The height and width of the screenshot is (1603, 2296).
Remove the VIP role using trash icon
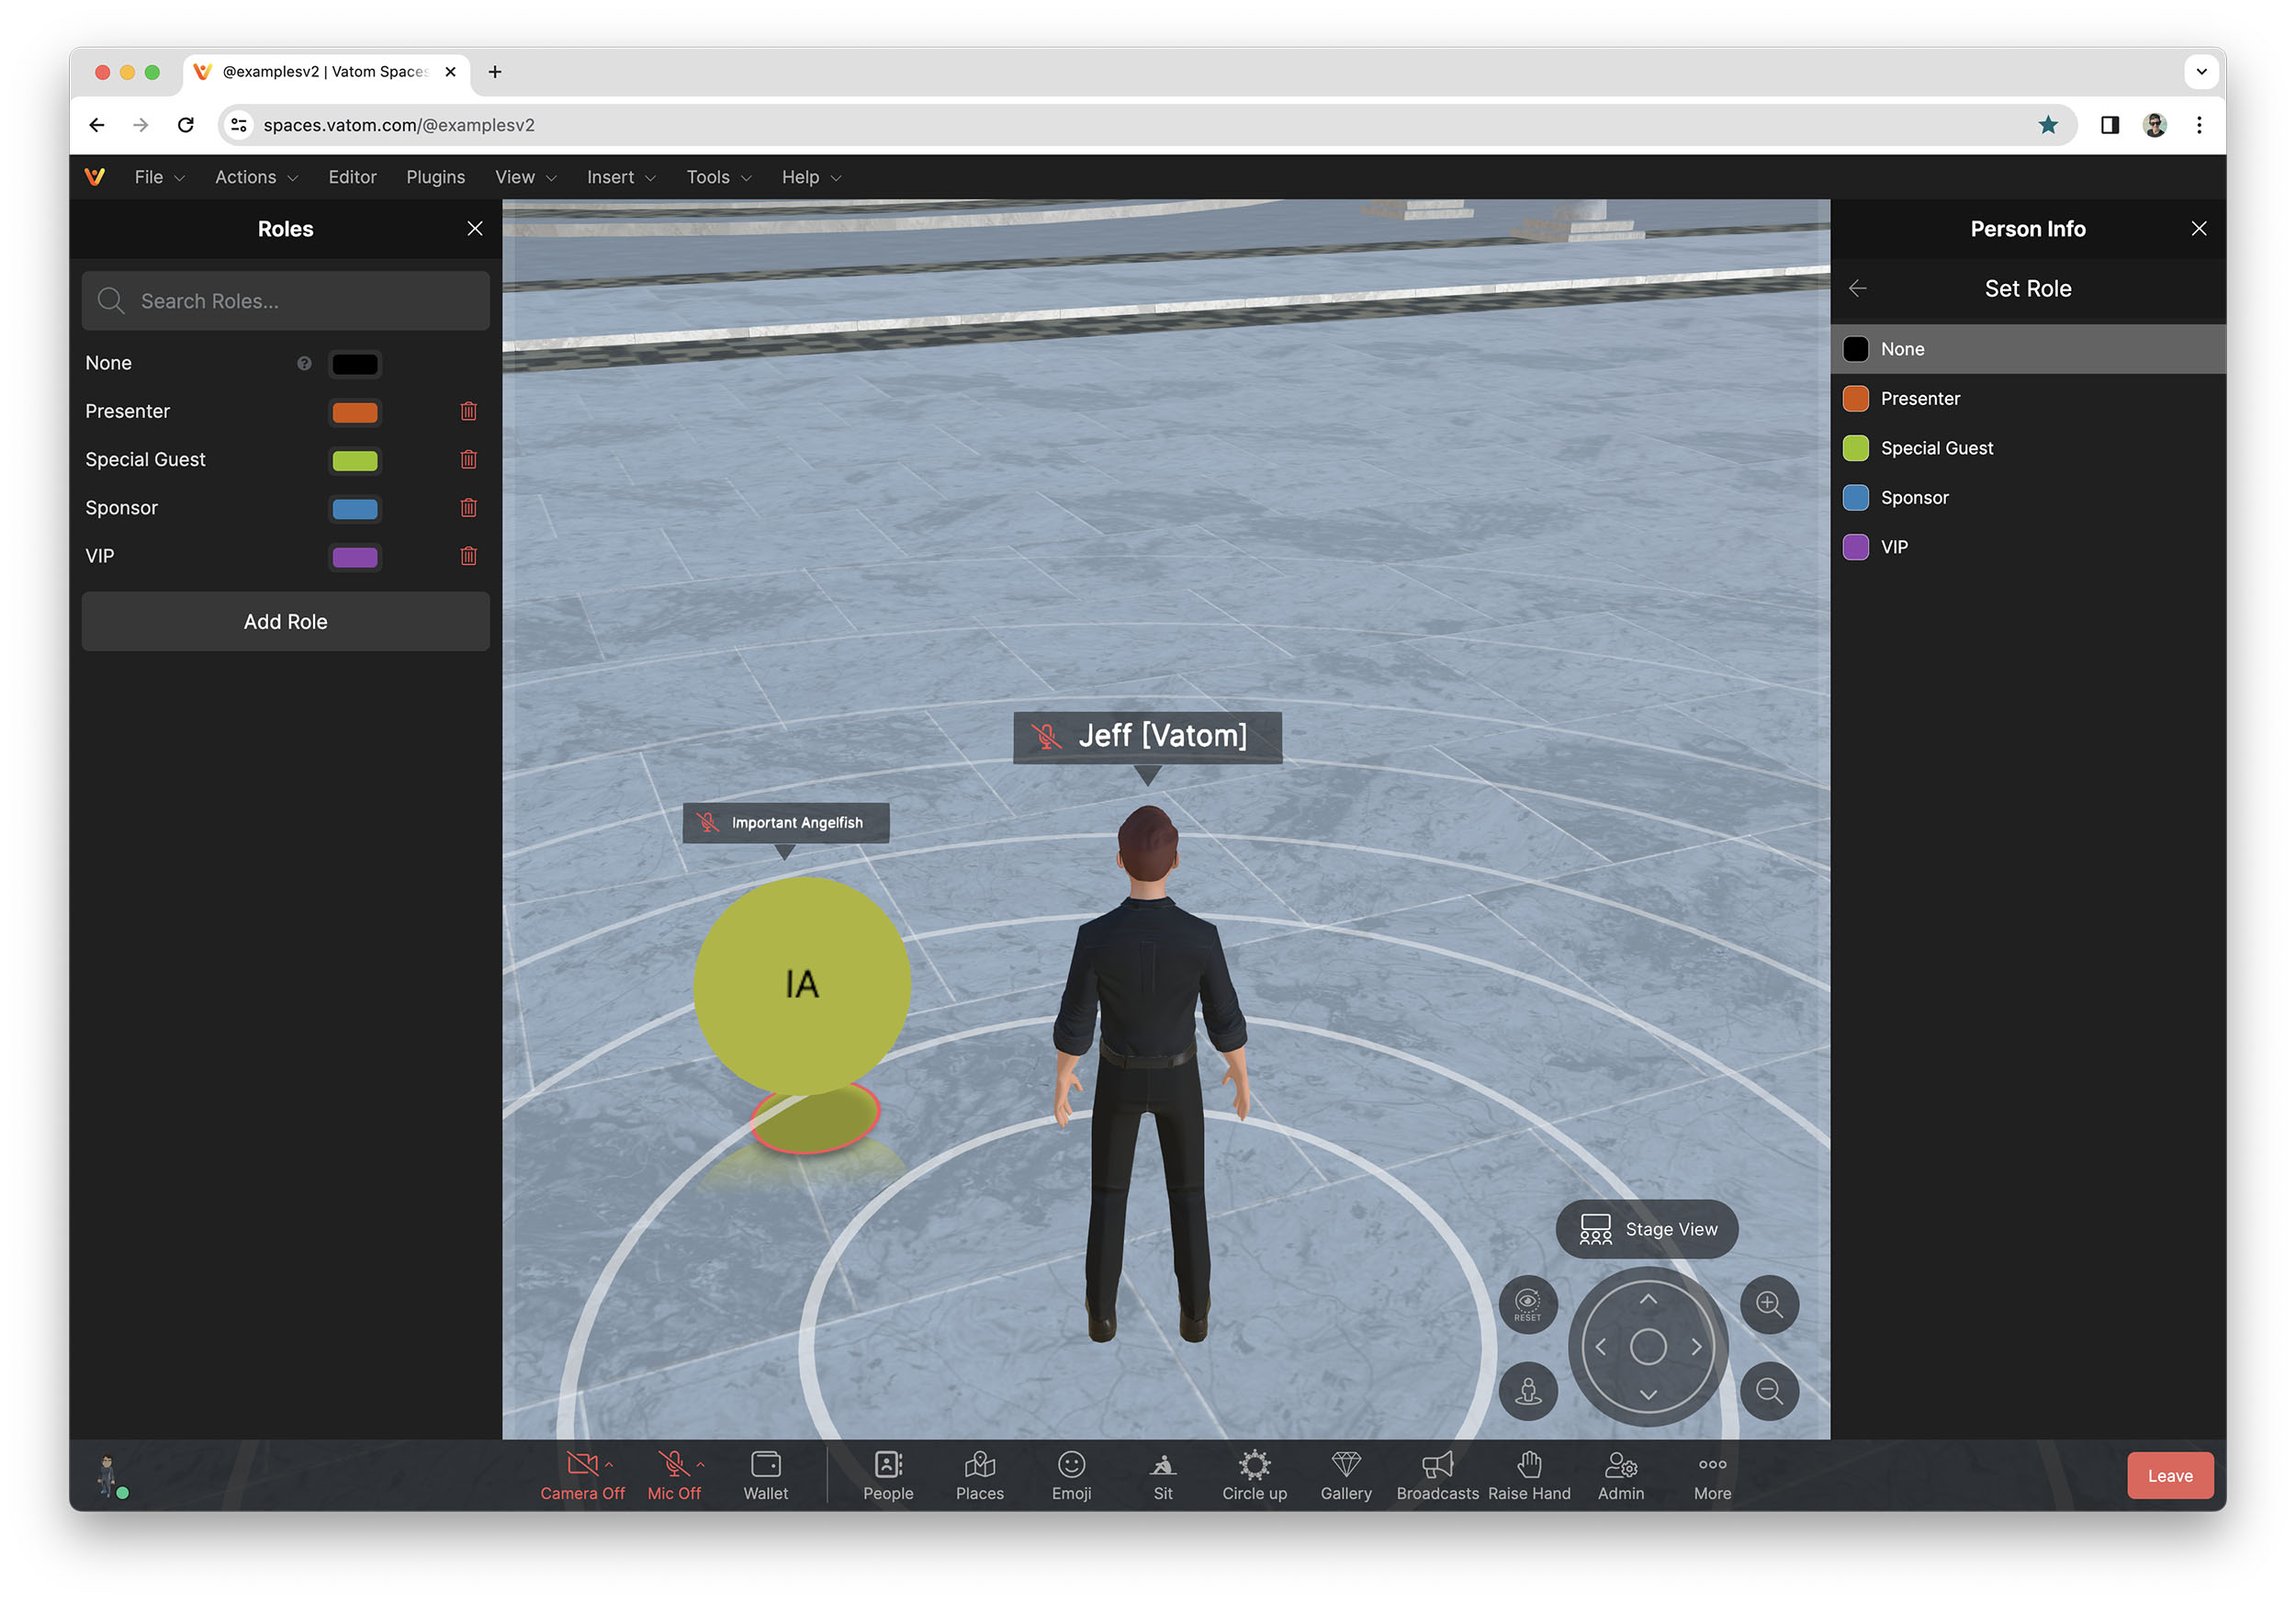(x=468, y=555)
